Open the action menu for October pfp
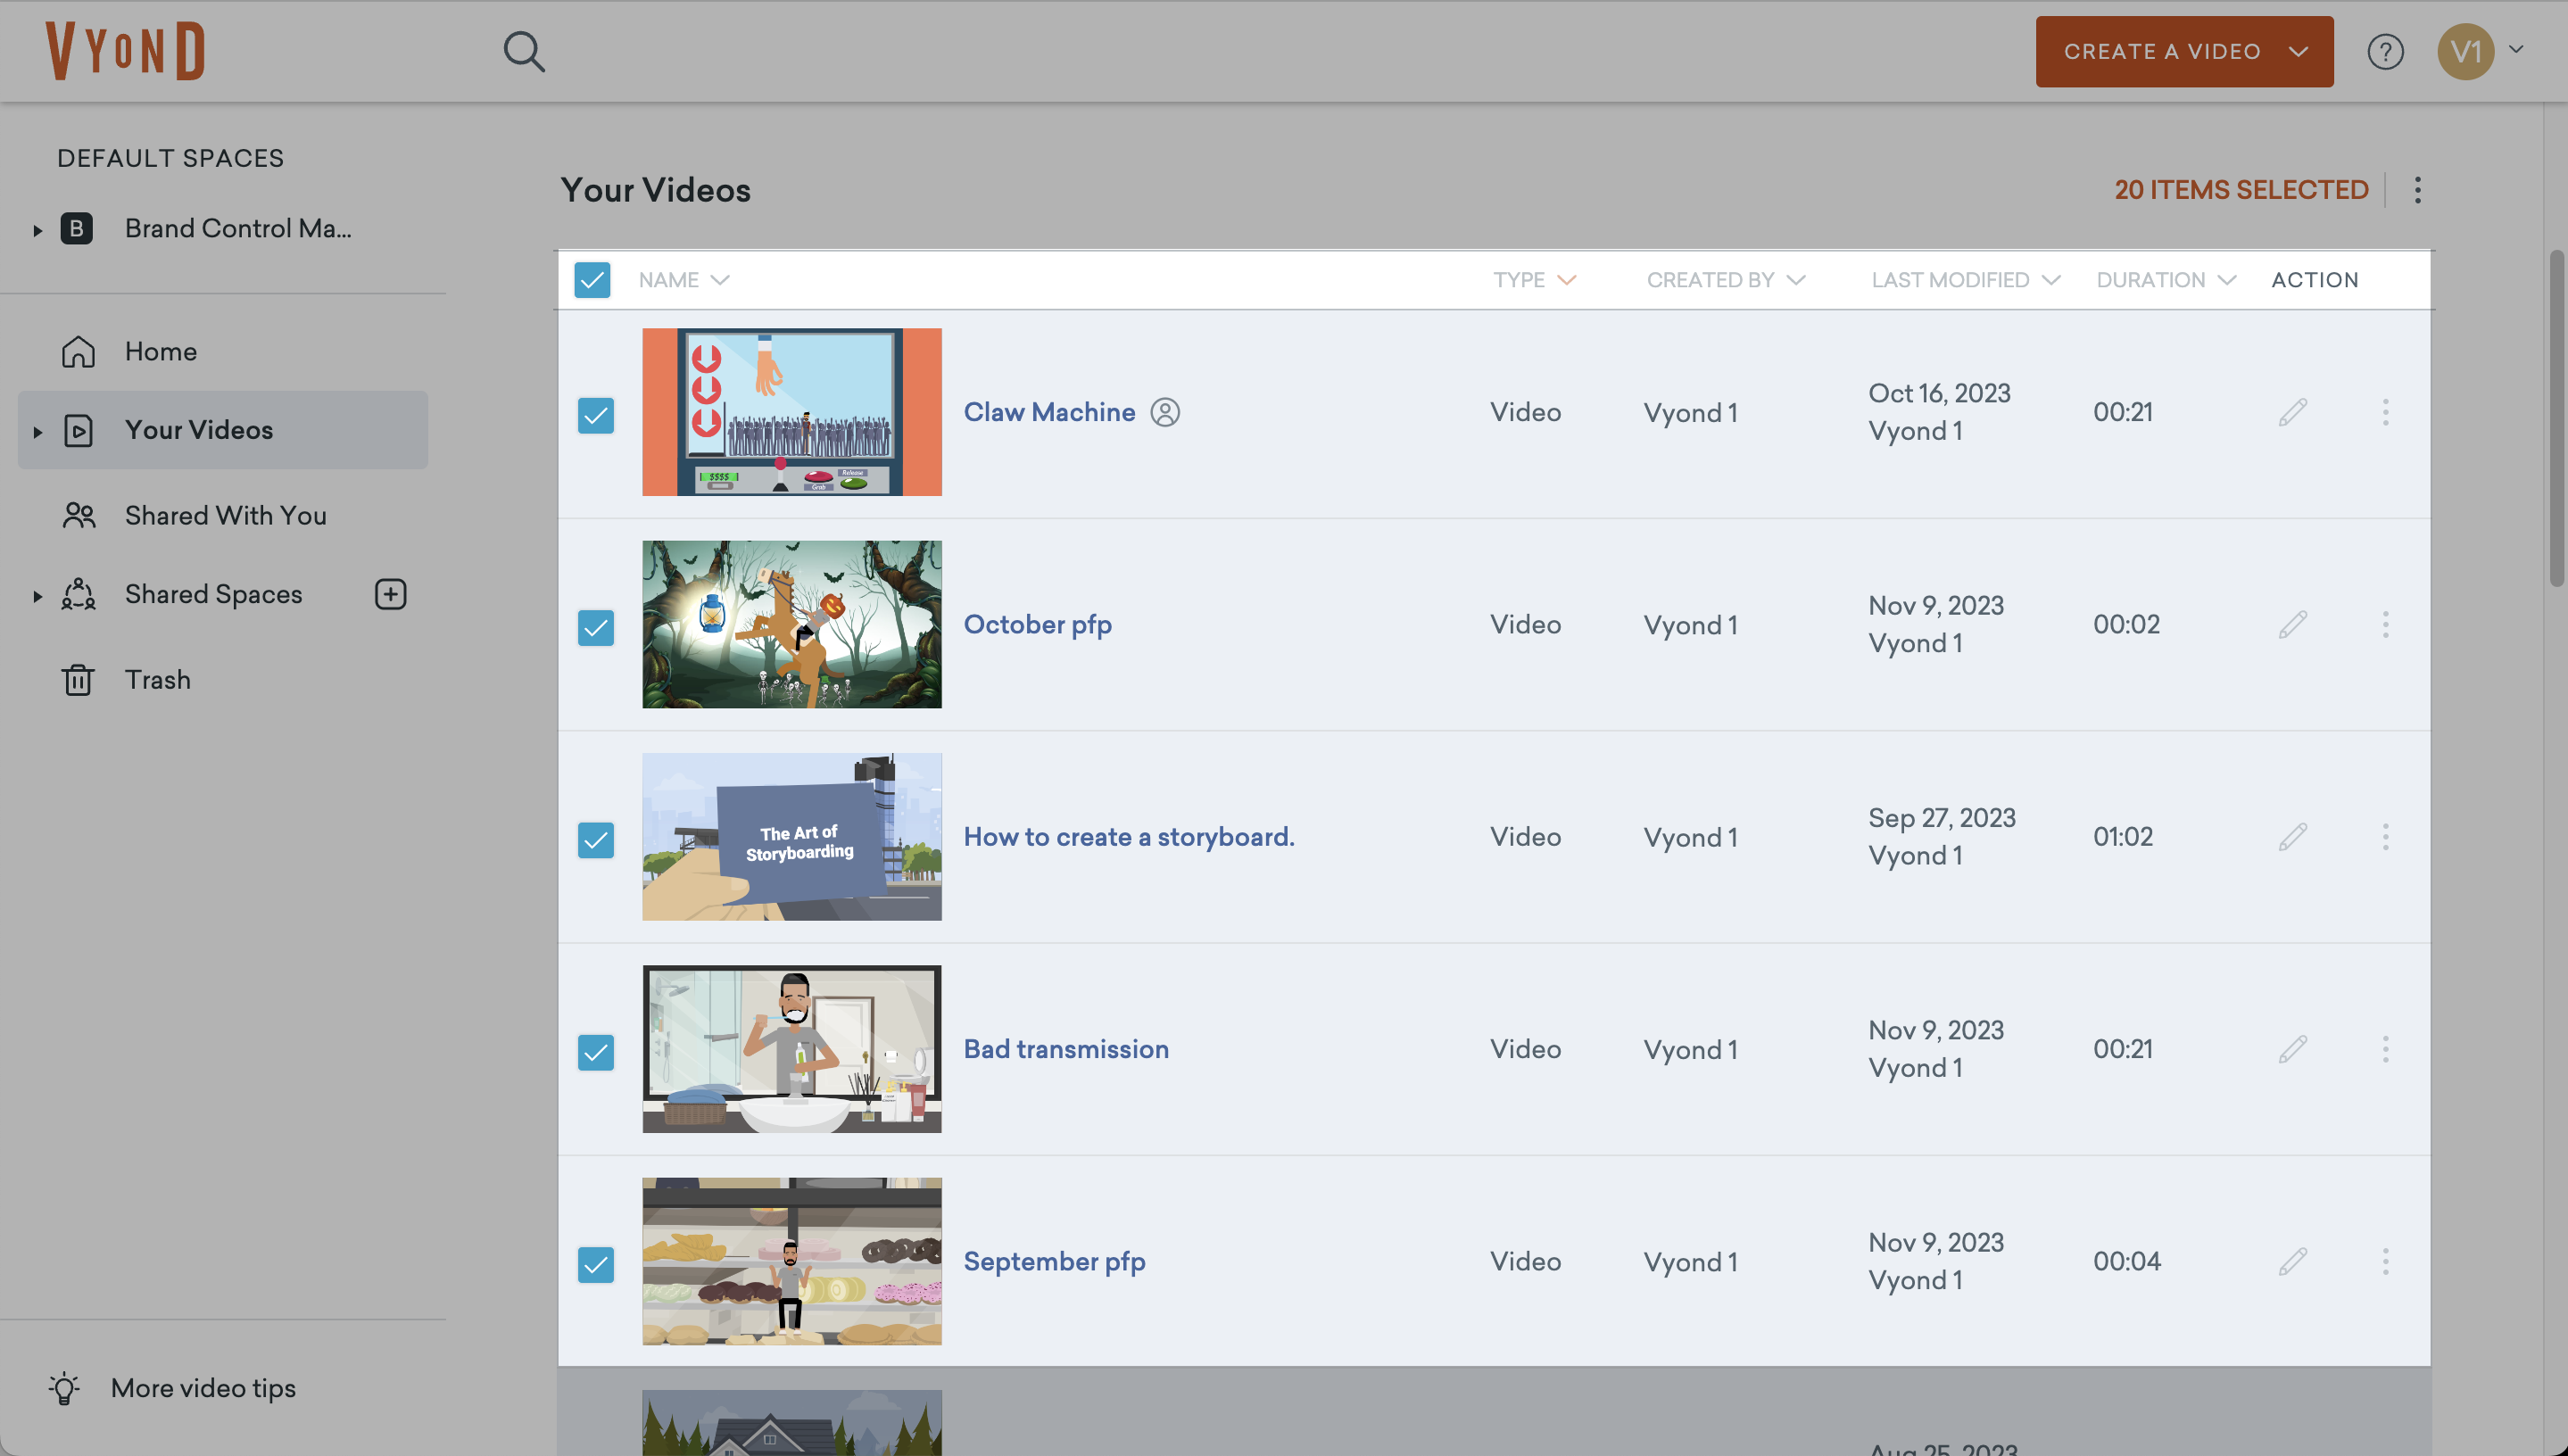Image resolution: width=2568 pixels, height=1456 pixels. [x=2385, y=624]
